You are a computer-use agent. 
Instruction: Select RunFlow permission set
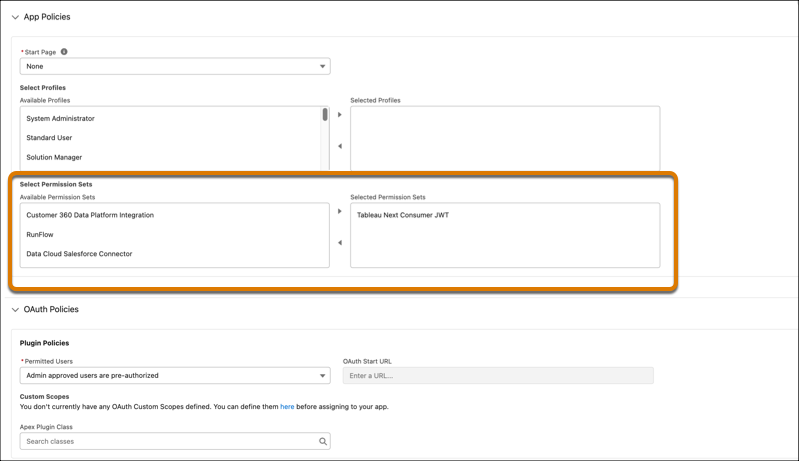point(40,234)
